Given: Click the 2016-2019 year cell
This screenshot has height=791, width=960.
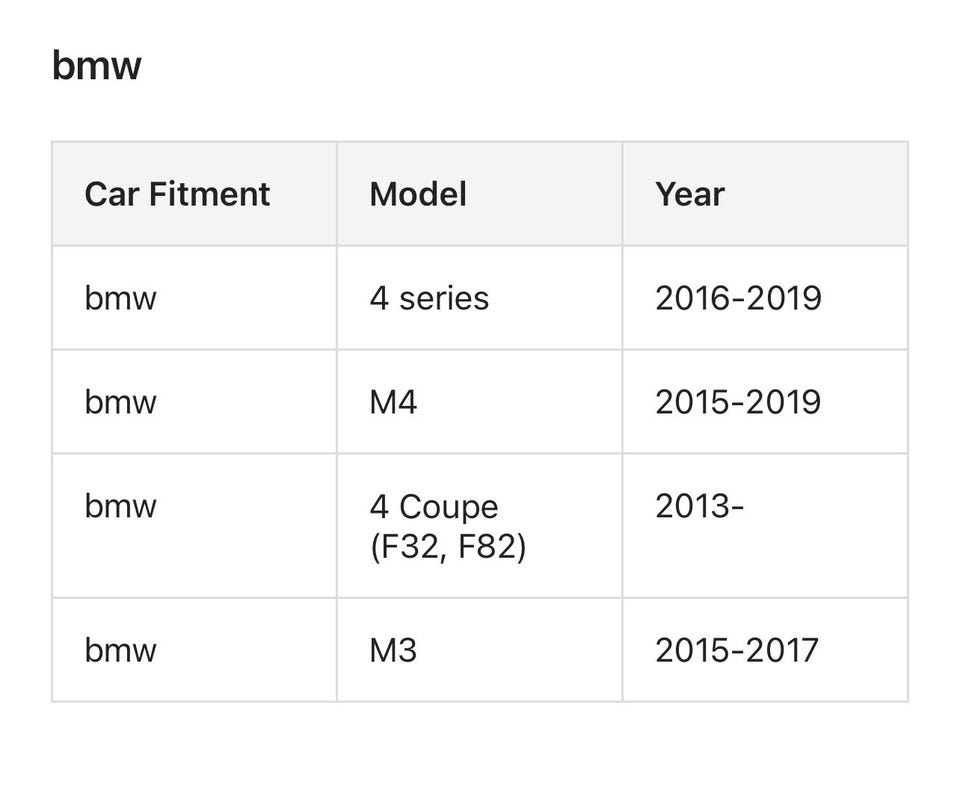Looking at the screenshot, I should point(737,298).
